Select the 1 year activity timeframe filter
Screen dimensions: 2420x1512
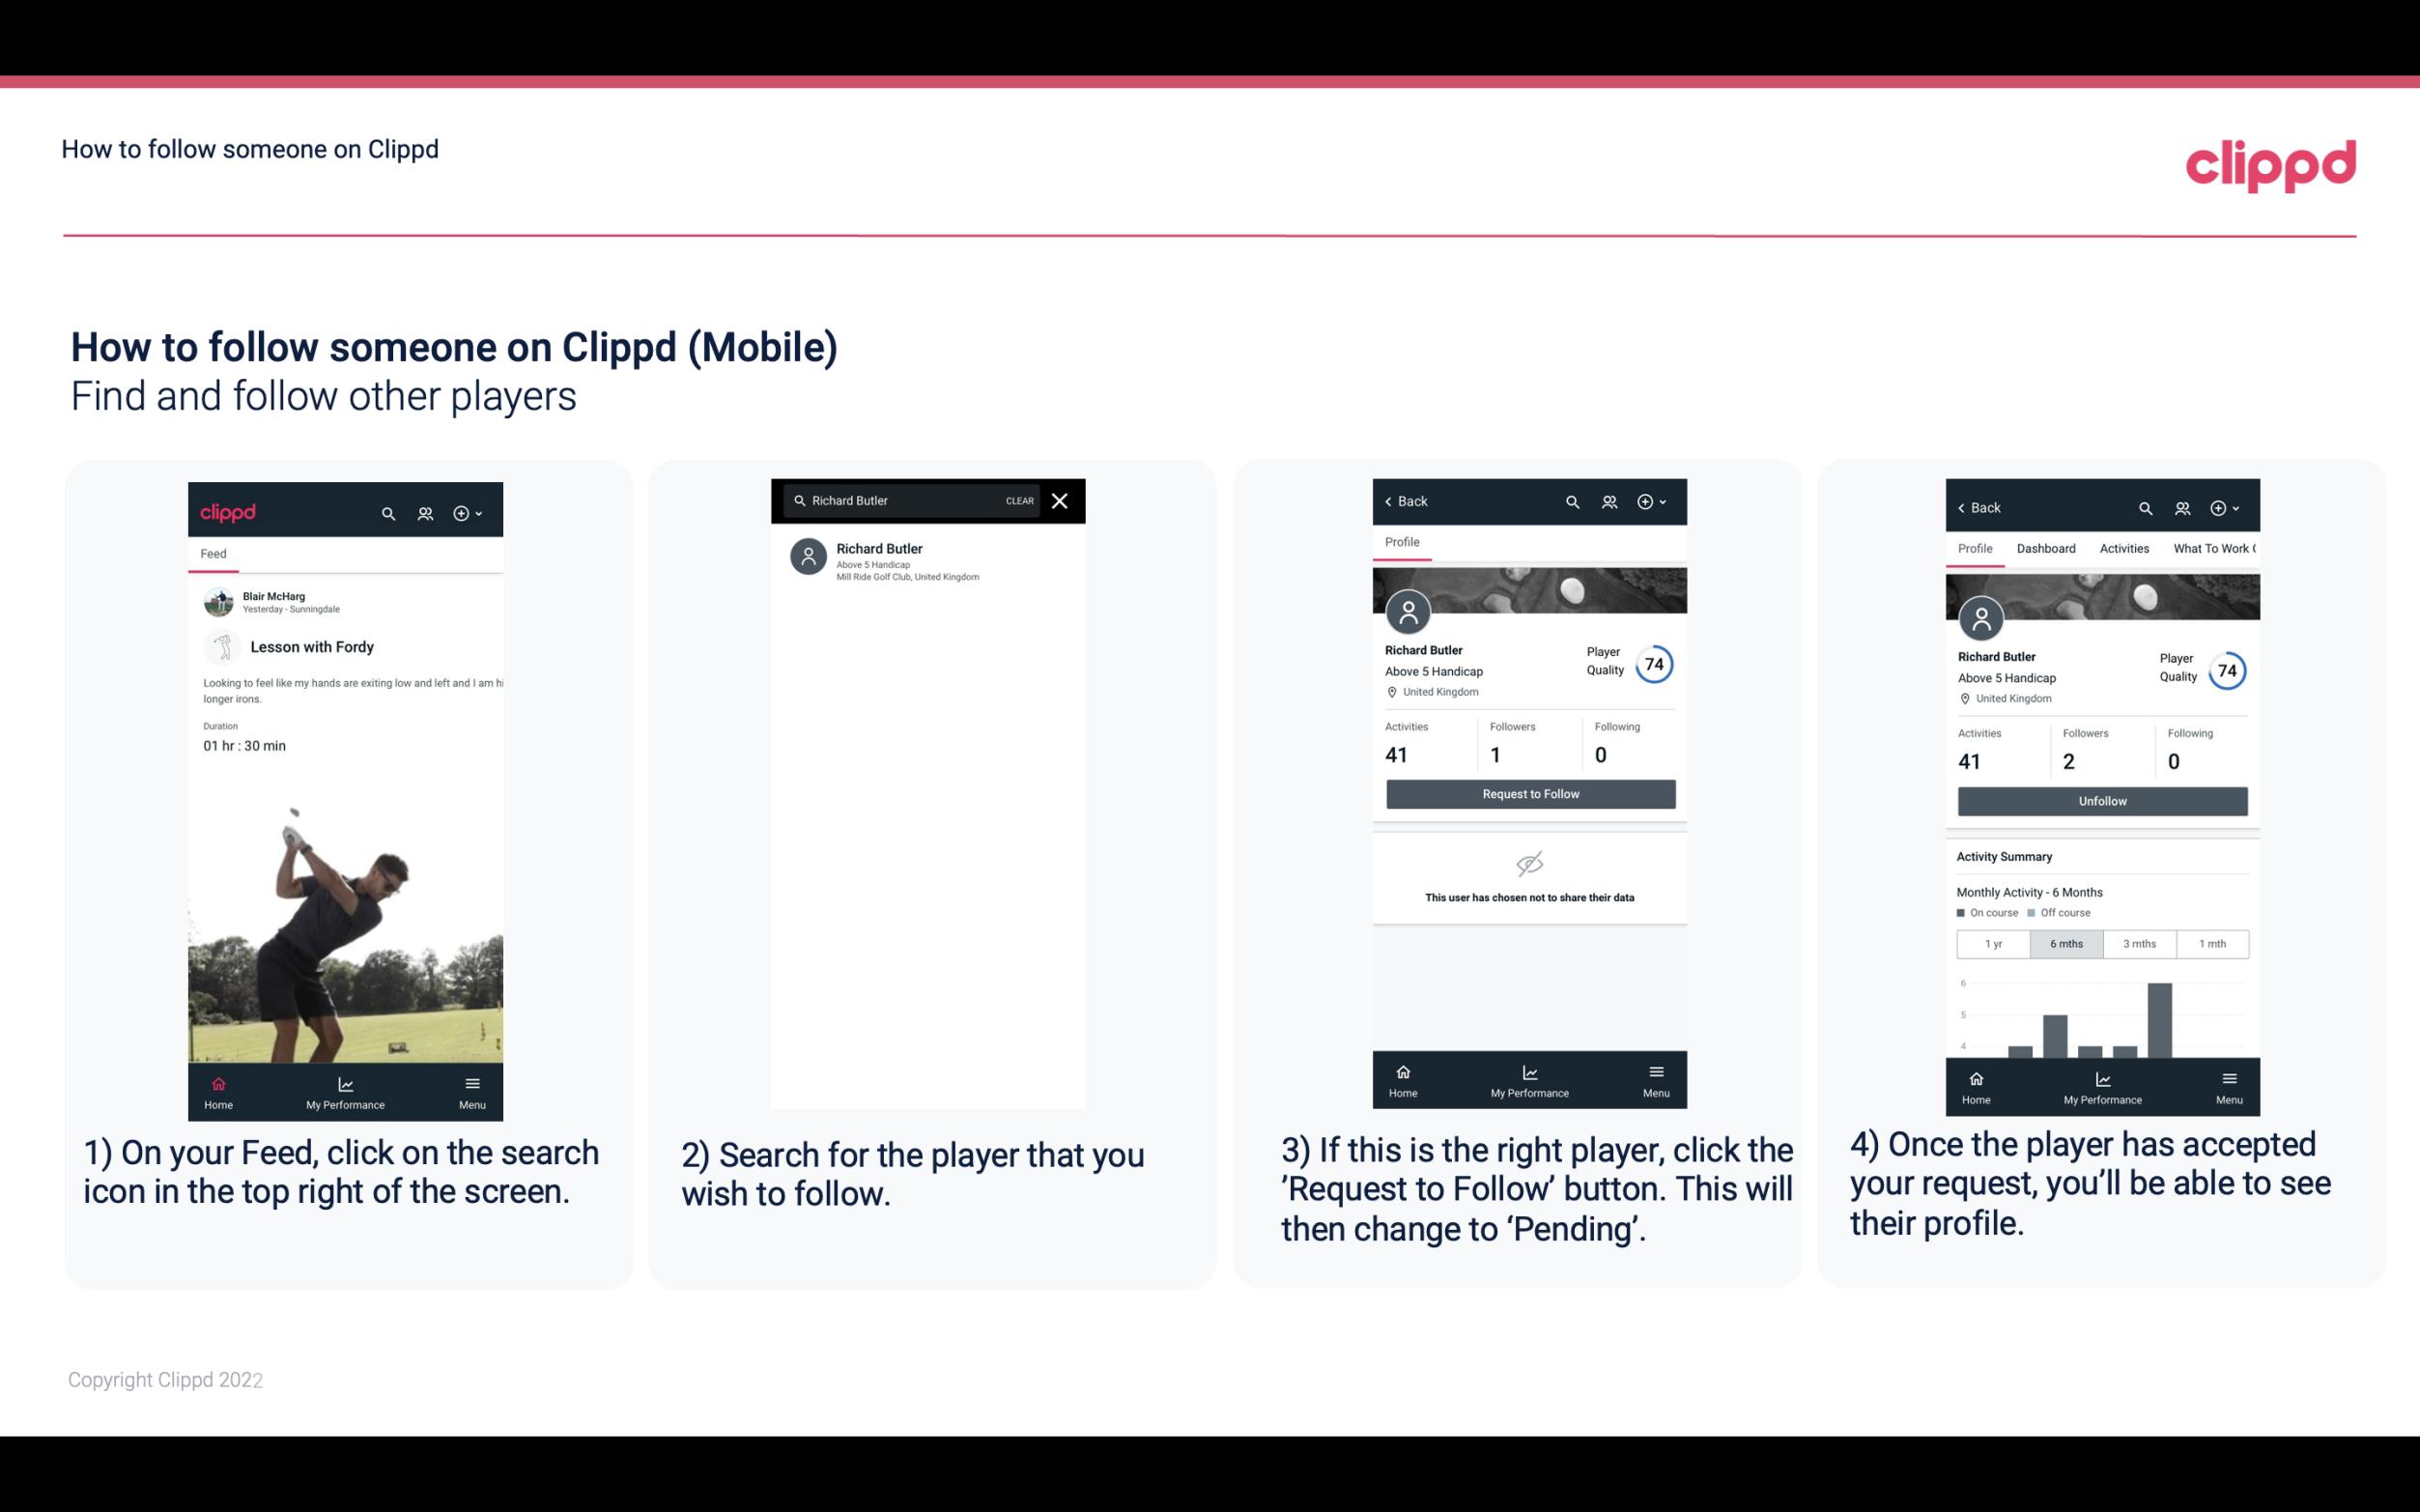pos(1993,942)
